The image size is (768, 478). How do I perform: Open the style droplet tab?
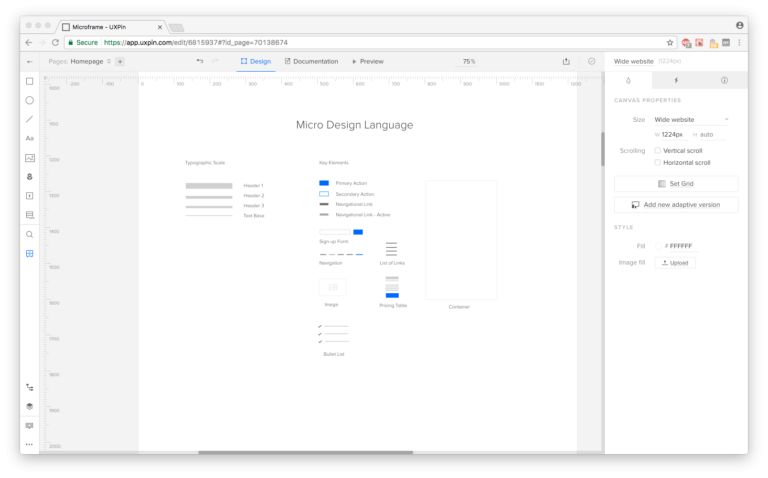click(628, 80)
